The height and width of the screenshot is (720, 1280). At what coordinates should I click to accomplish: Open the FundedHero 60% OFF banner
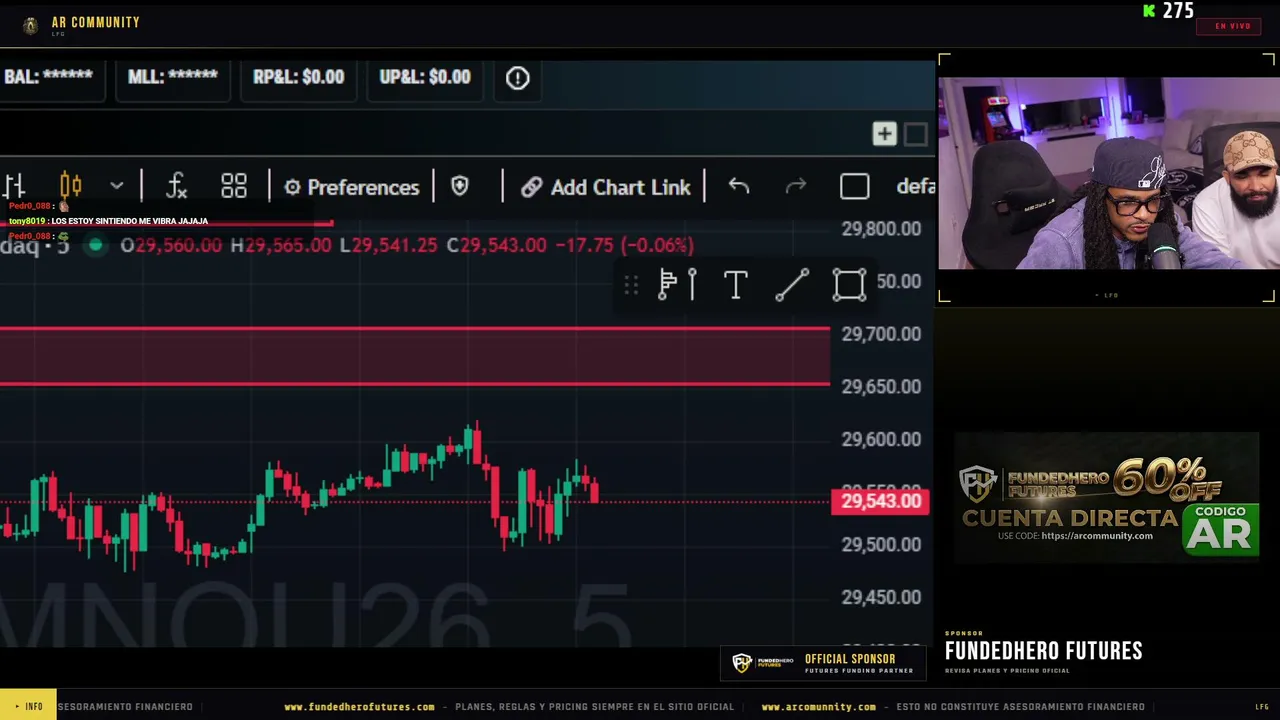click(1106, 497)
